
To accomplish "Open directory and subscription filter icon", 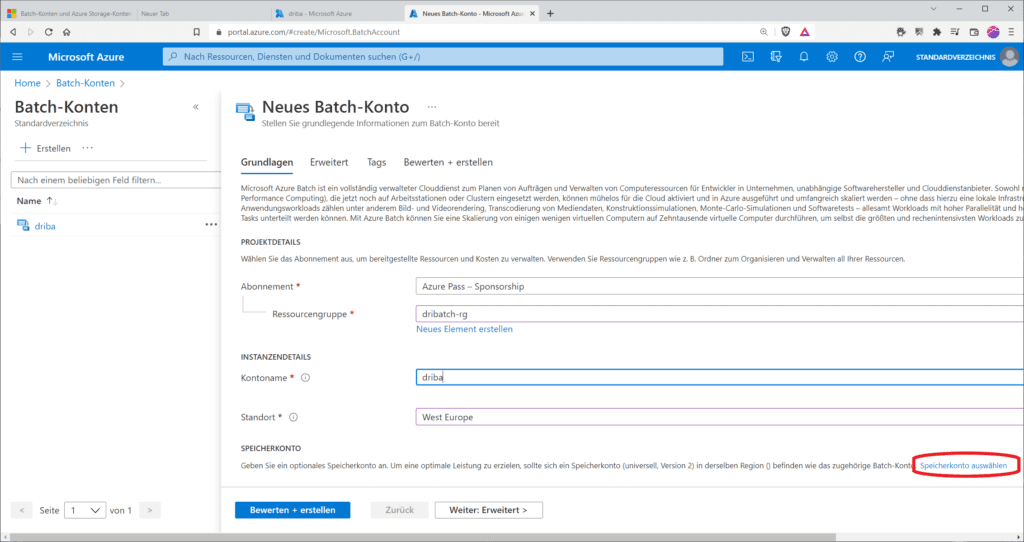I will click(776, 57).
